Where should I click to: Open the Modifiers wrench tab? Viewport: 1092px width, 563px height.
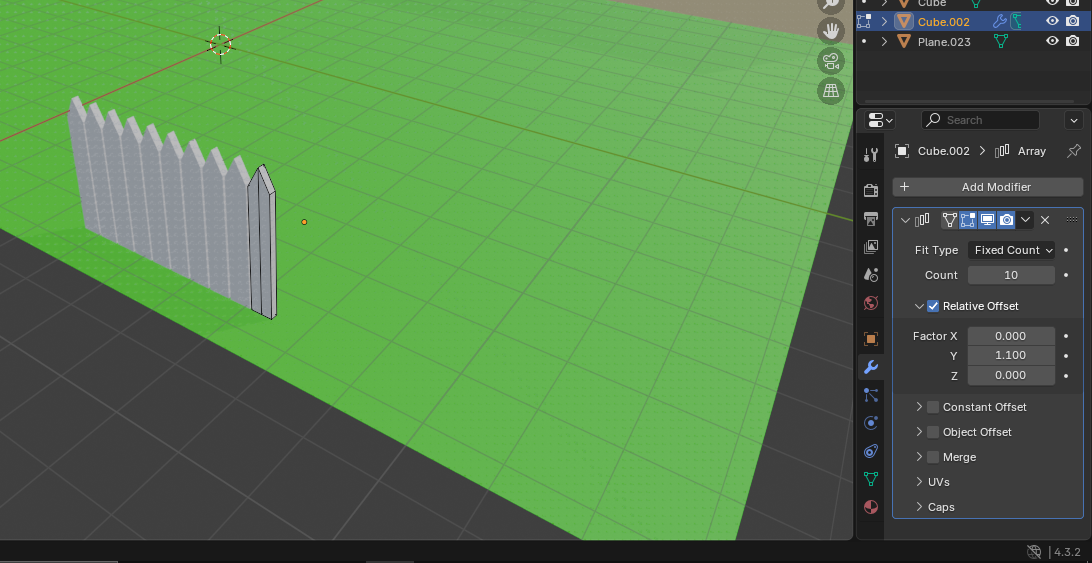tap(871, 367)
